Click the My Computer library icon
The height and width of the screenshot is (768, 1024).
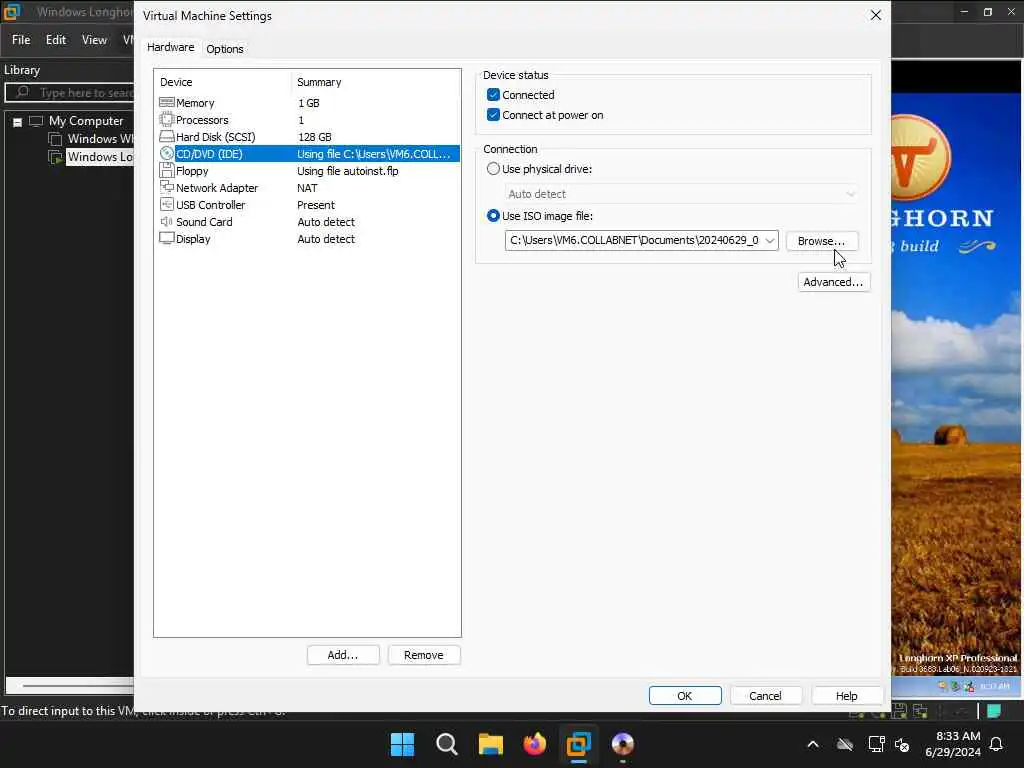[x=36, y=121]
